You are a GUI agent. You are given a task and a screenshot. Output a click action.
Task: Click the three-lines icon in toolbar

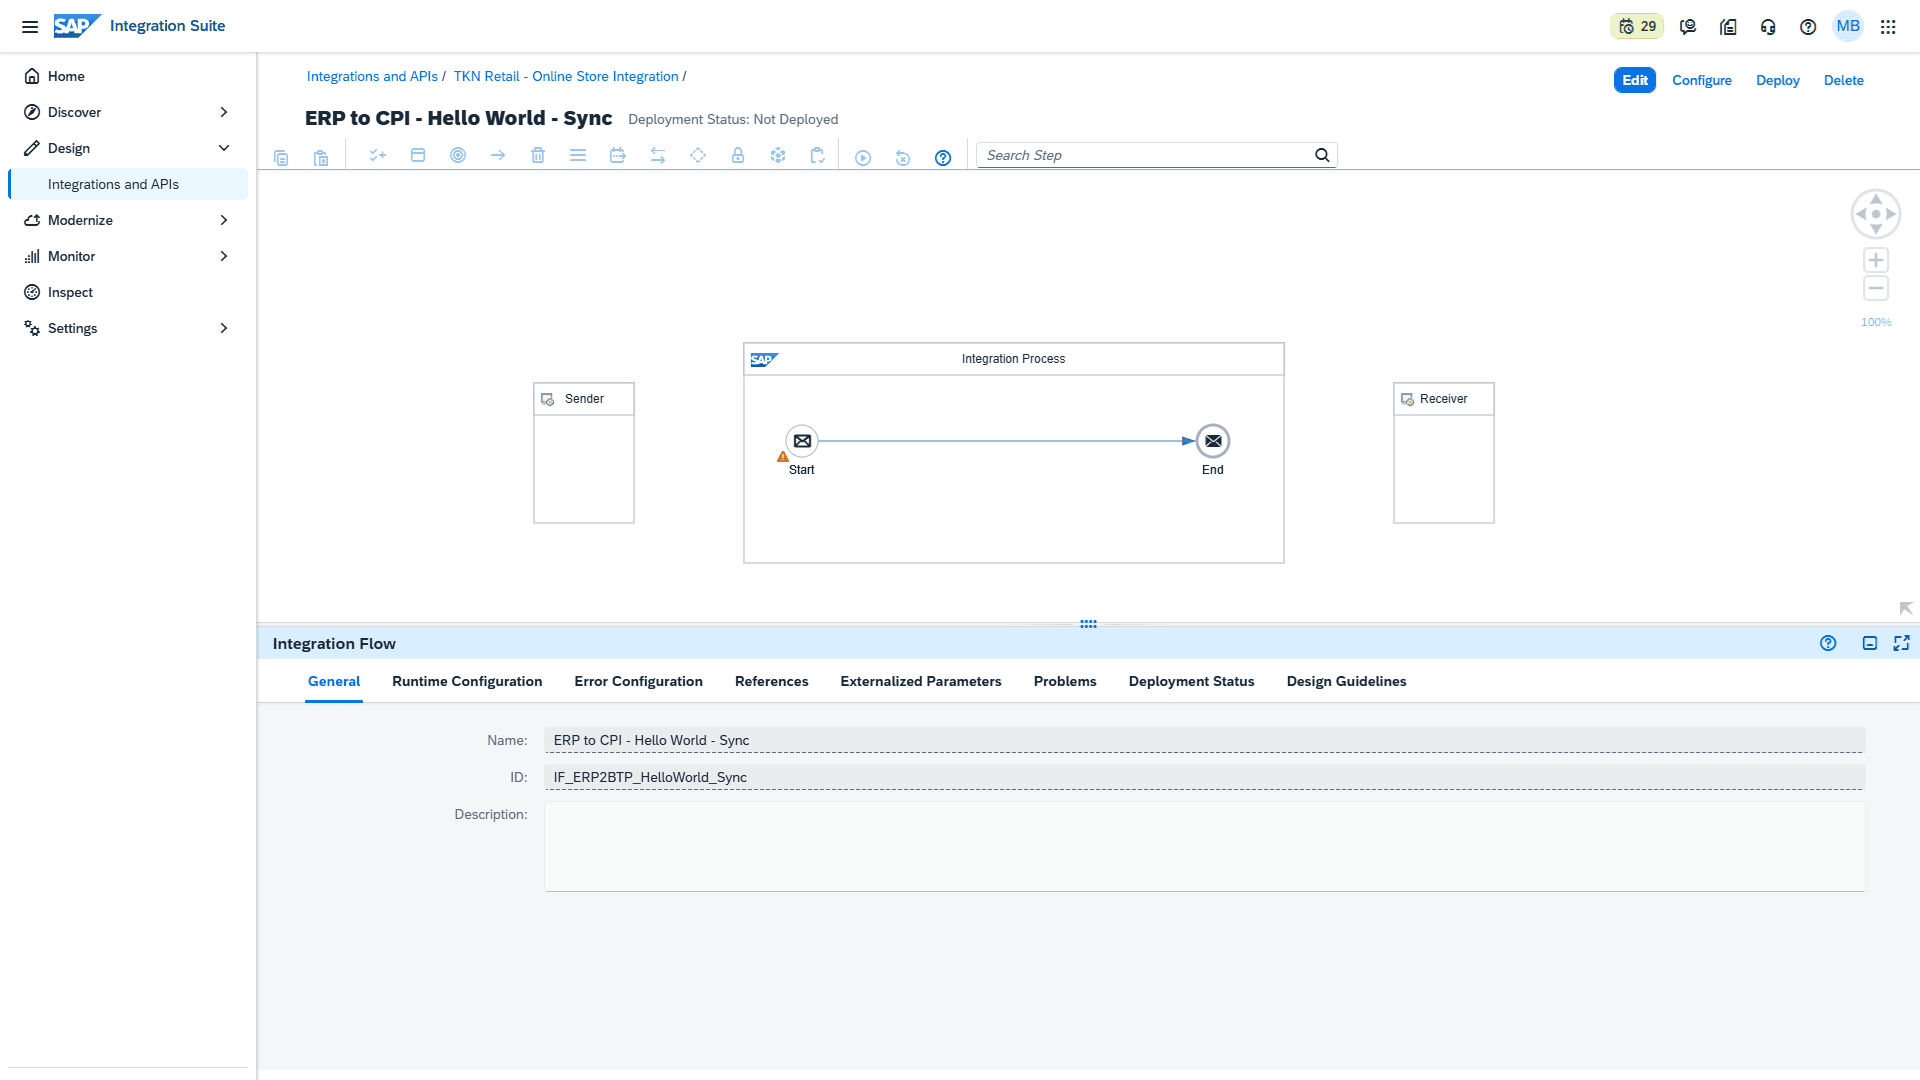coord(578,155)
